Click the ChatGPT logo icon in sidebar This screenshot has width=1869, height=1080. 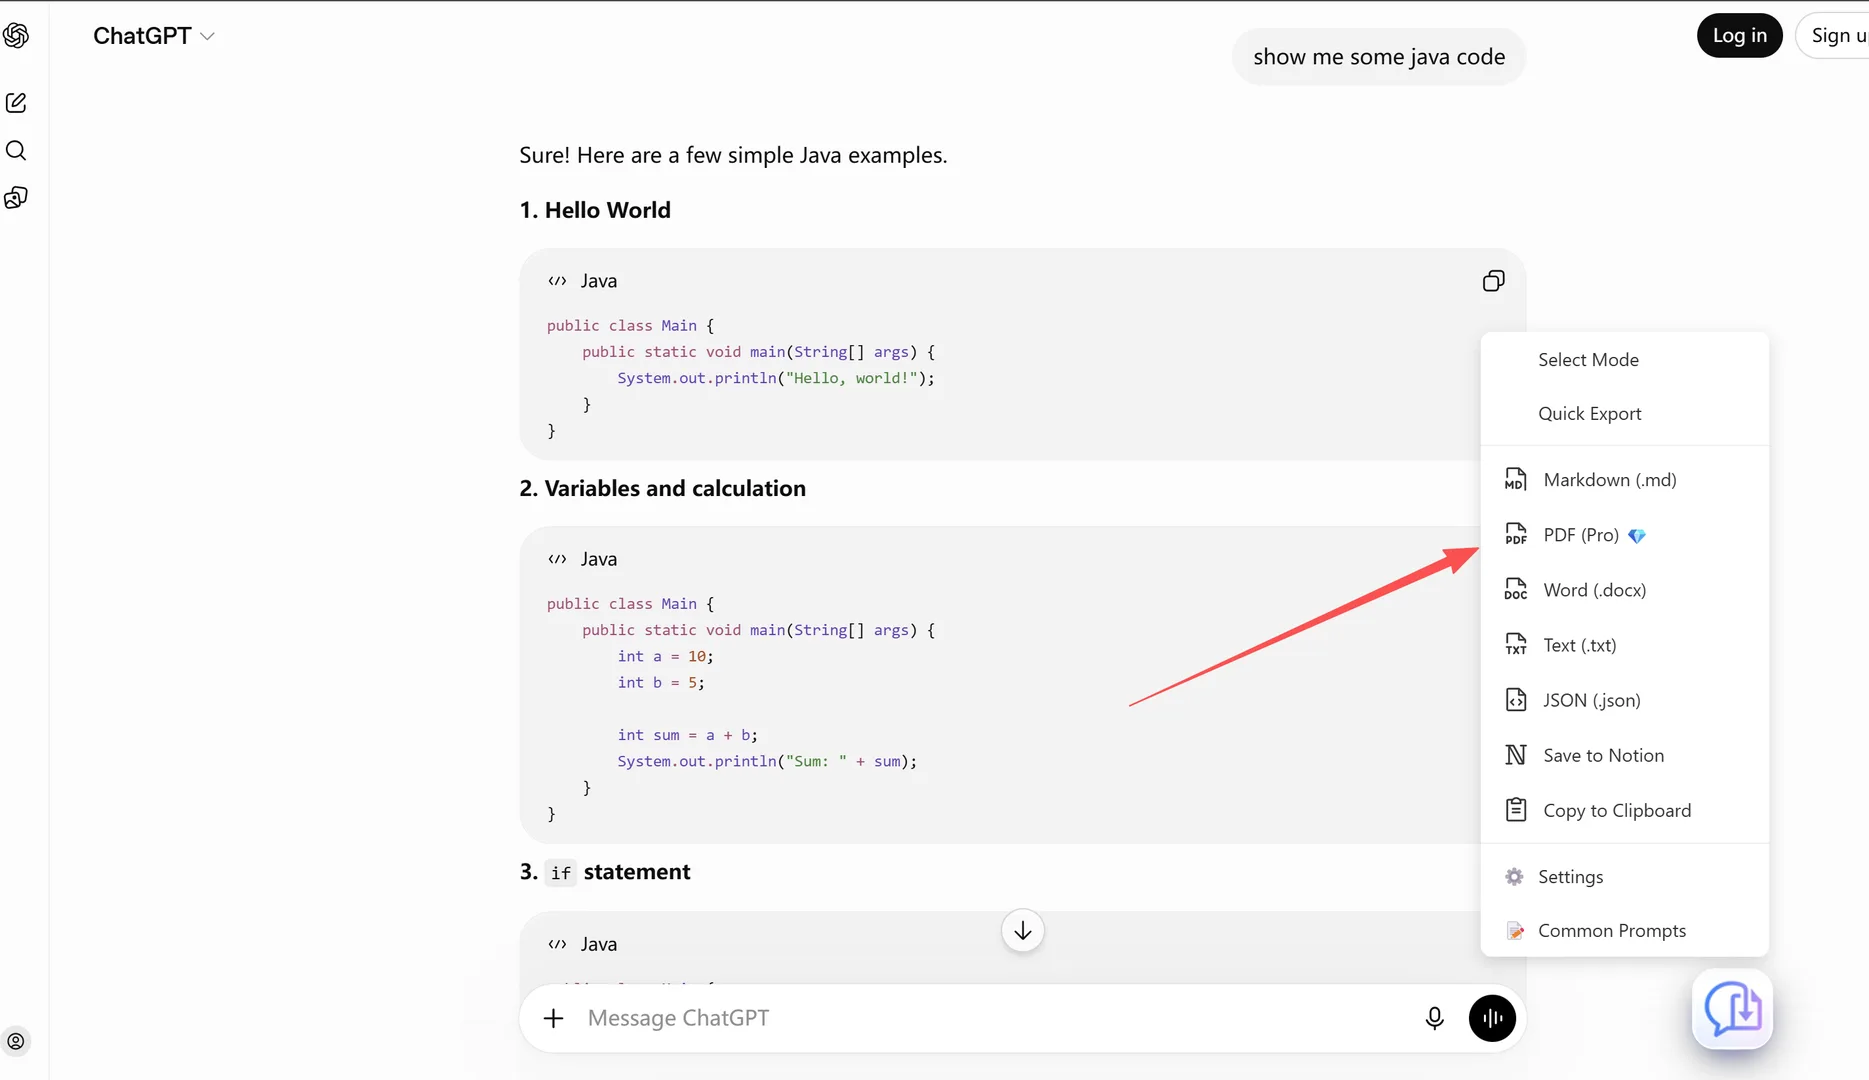(x=16, y=36)
